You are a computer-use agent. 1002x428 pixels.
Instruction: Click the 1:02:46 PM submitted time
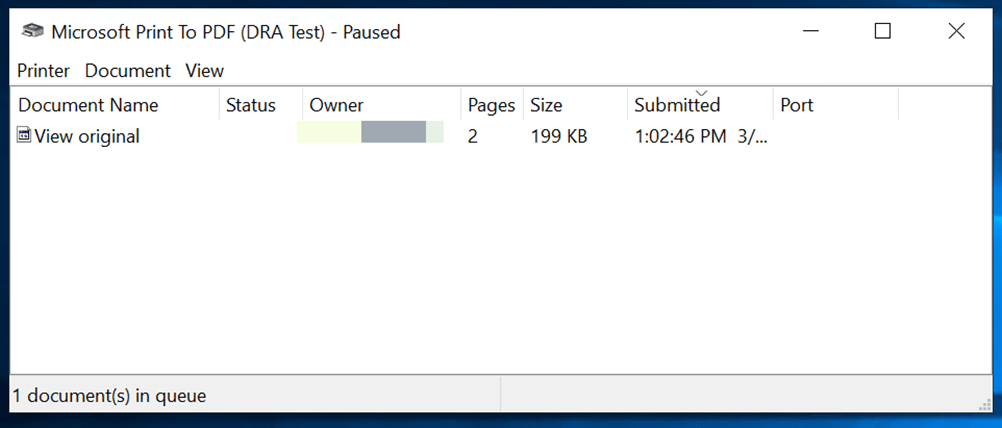680,137
